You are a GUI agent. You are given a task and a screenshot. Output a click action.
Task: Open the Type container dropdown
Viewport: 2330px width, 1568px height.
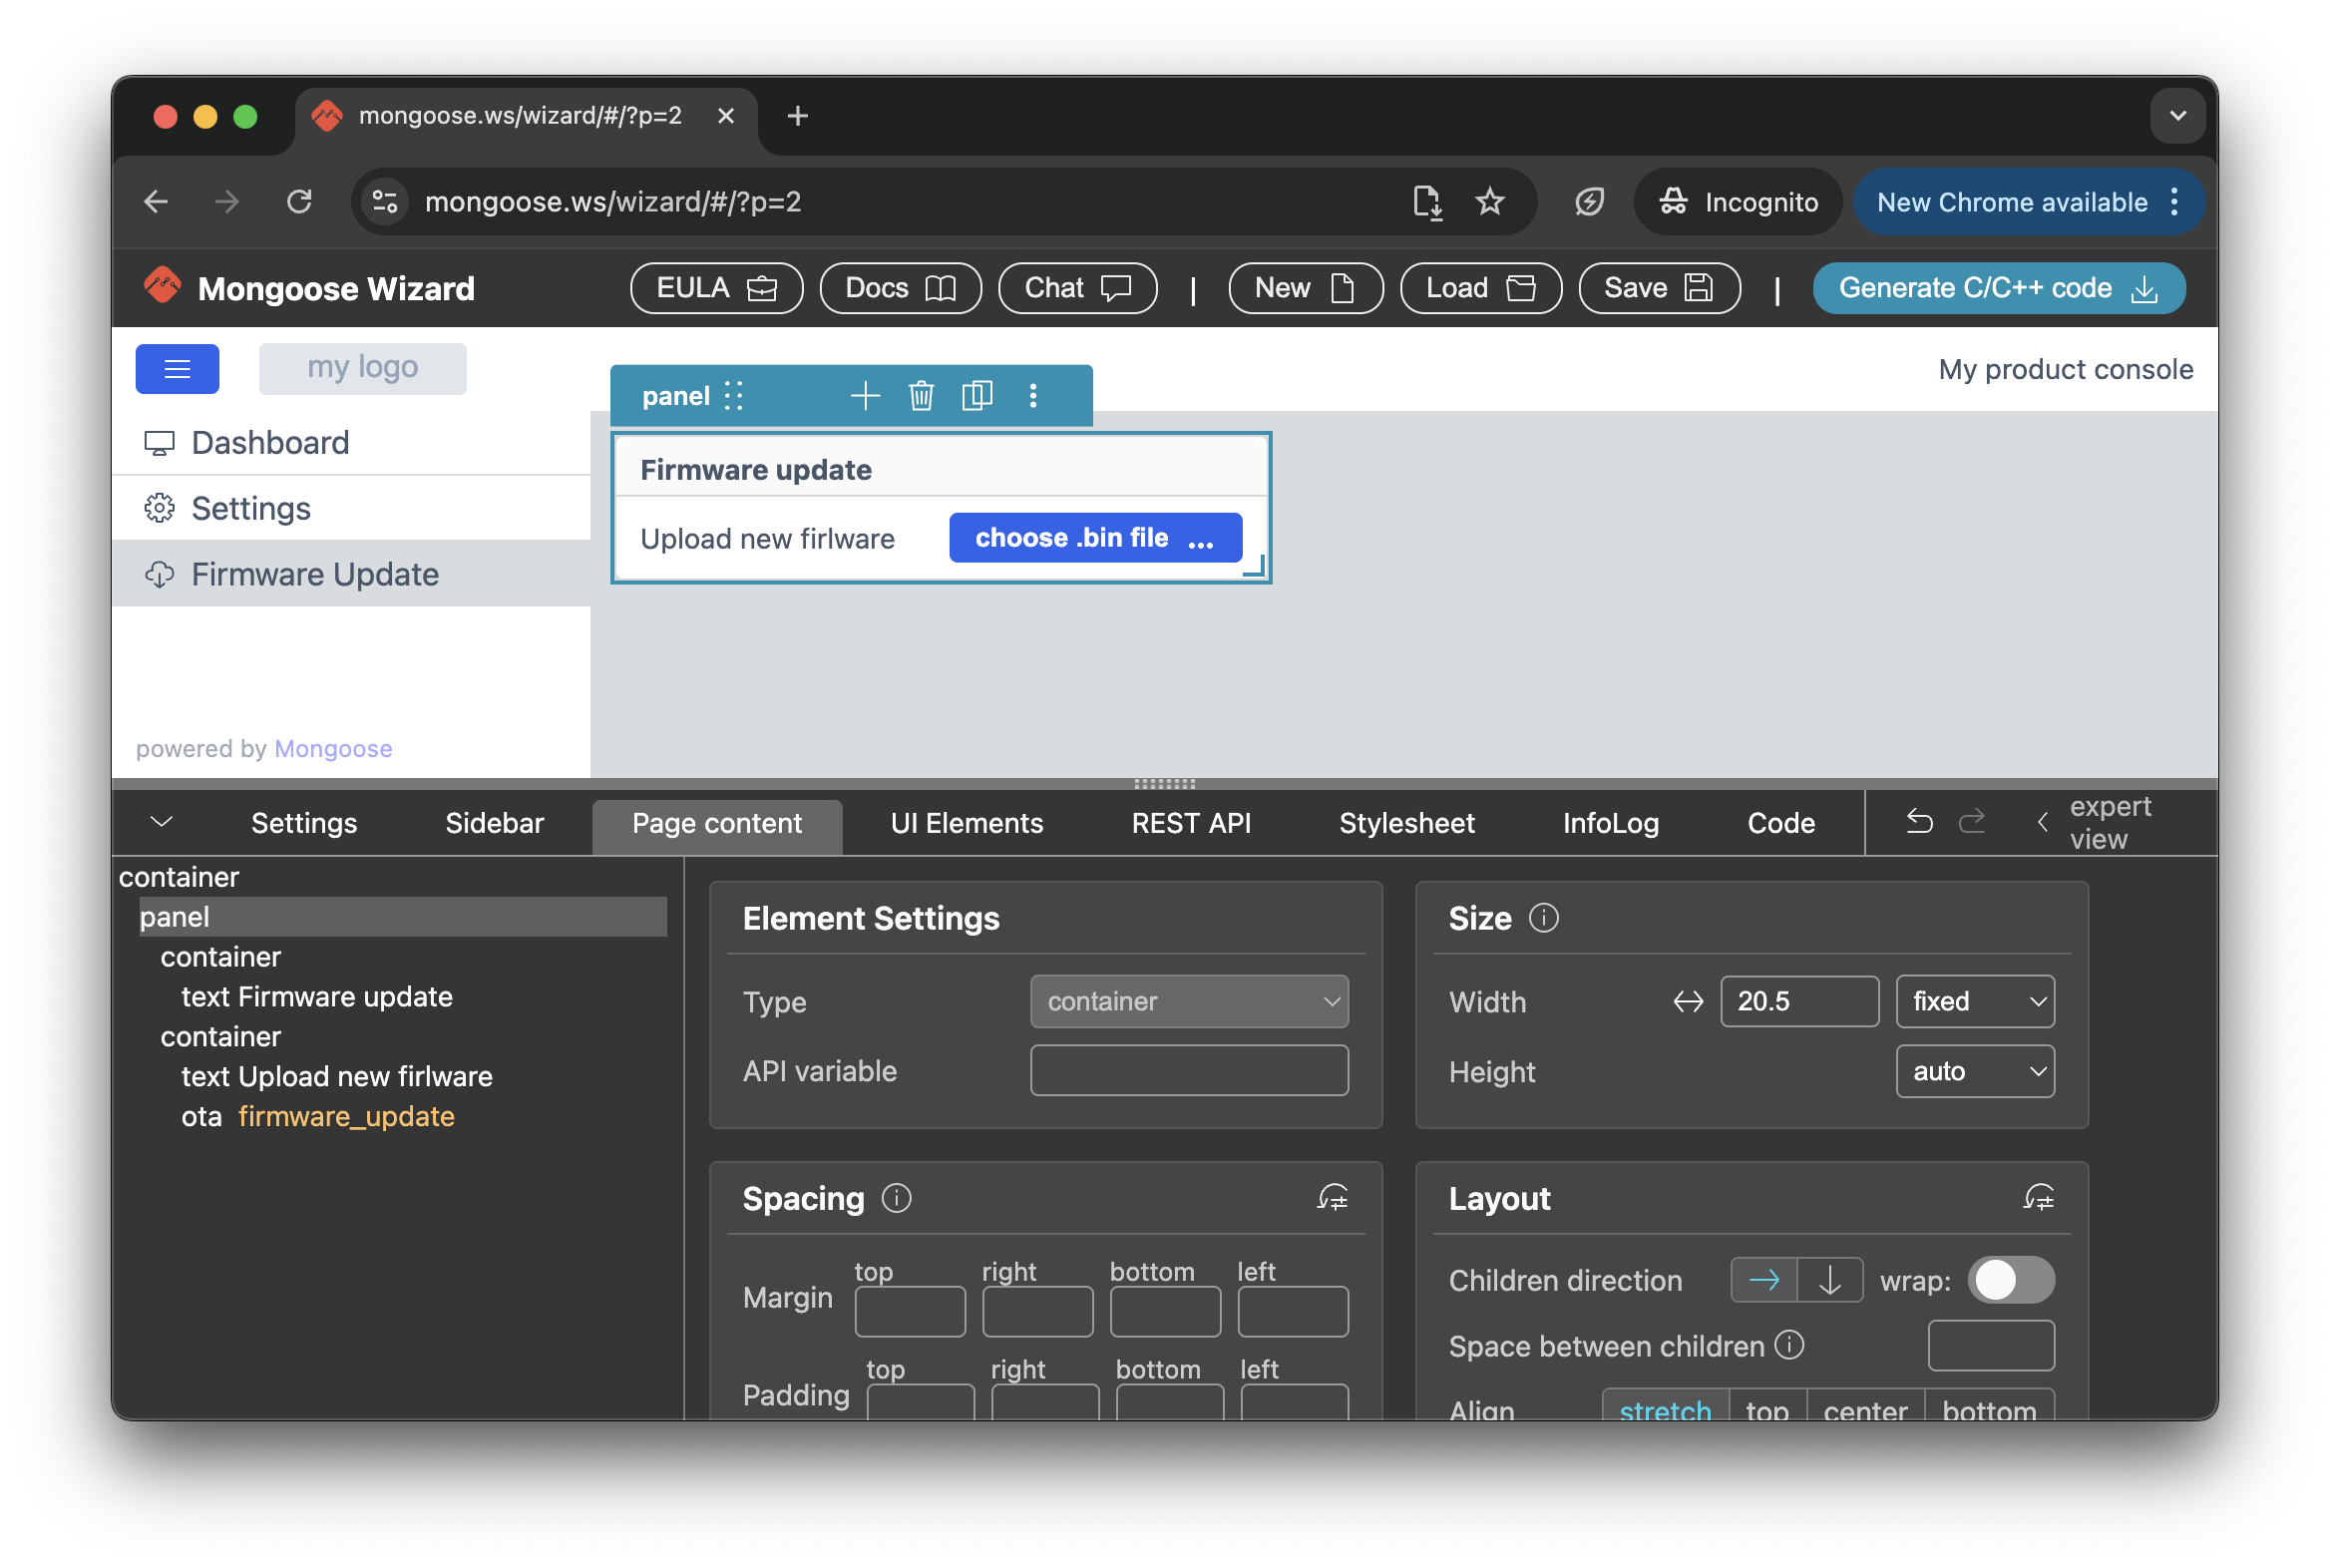pyautogui.click(x=1189, y=1001)
